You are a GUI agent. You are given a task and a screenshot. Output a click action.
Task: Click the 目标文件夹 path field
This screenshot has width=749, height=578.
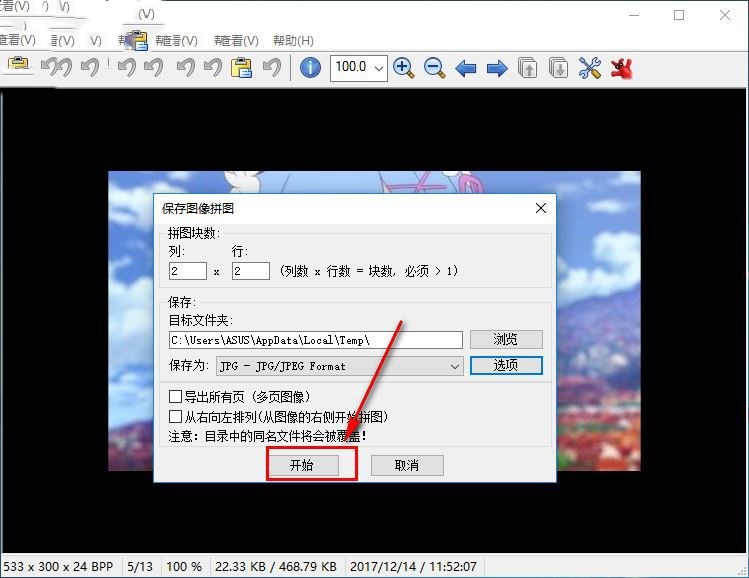point(316,340)
